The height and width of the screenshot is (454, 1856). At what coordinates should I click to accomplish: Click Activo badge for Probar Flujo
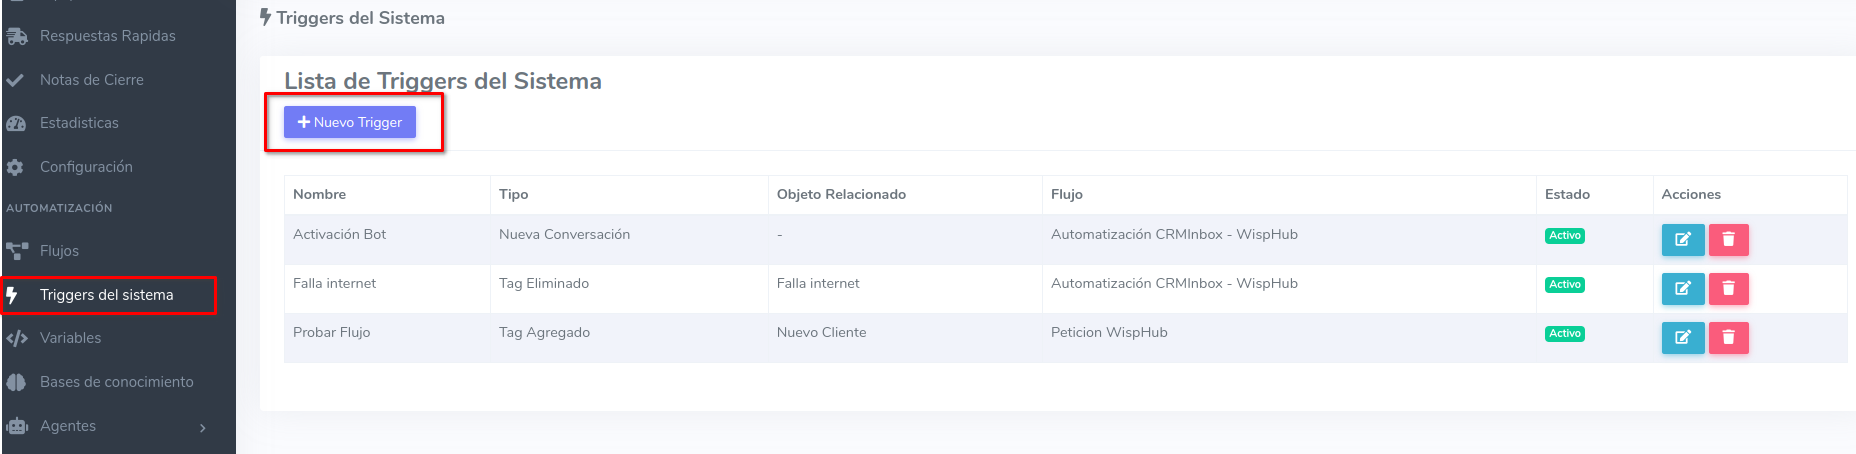pyautogui.click(x=1565, y=334)
